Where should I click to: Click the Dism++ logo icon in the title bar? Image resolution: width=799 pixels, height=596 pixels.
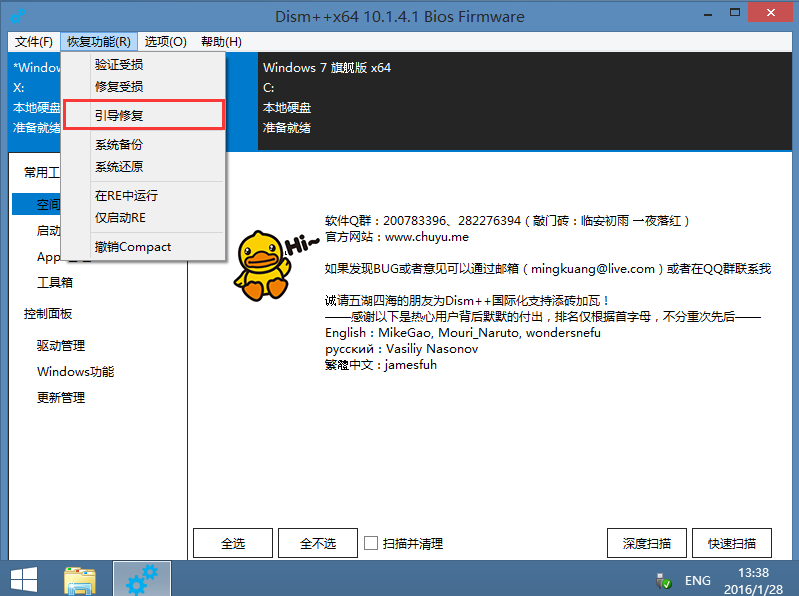click(x=18, y=16)
